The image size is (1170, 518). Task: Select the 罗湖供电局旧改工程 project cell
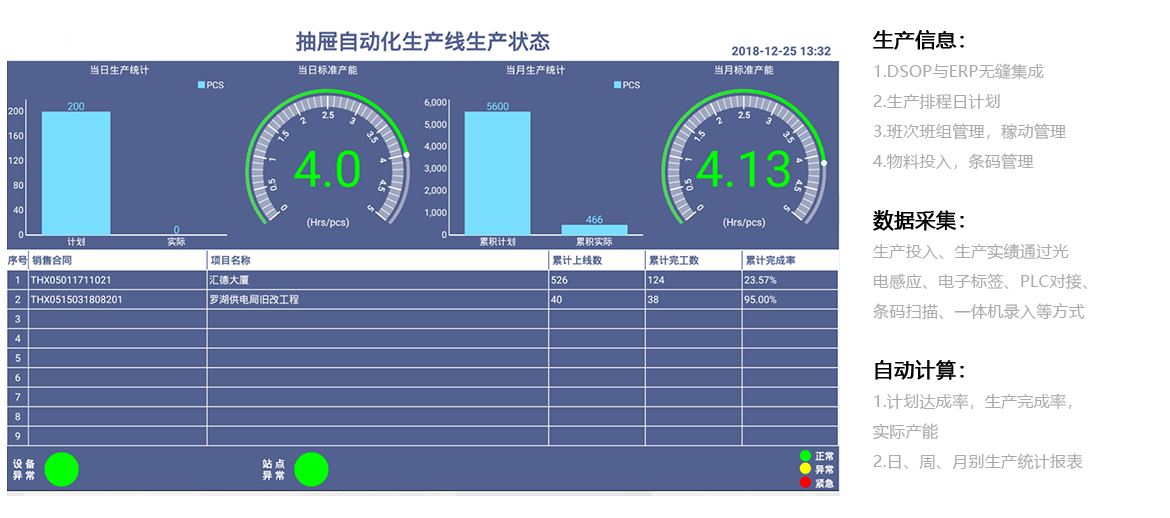tap(254, 299)
